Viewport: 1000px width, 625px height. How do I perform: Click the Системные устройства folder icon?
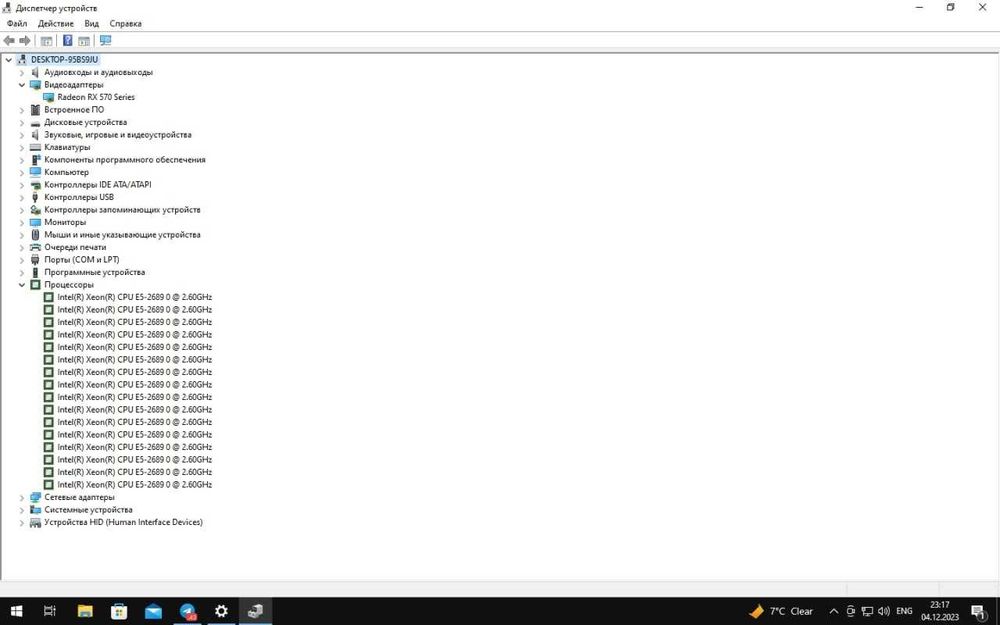point(35,510)
